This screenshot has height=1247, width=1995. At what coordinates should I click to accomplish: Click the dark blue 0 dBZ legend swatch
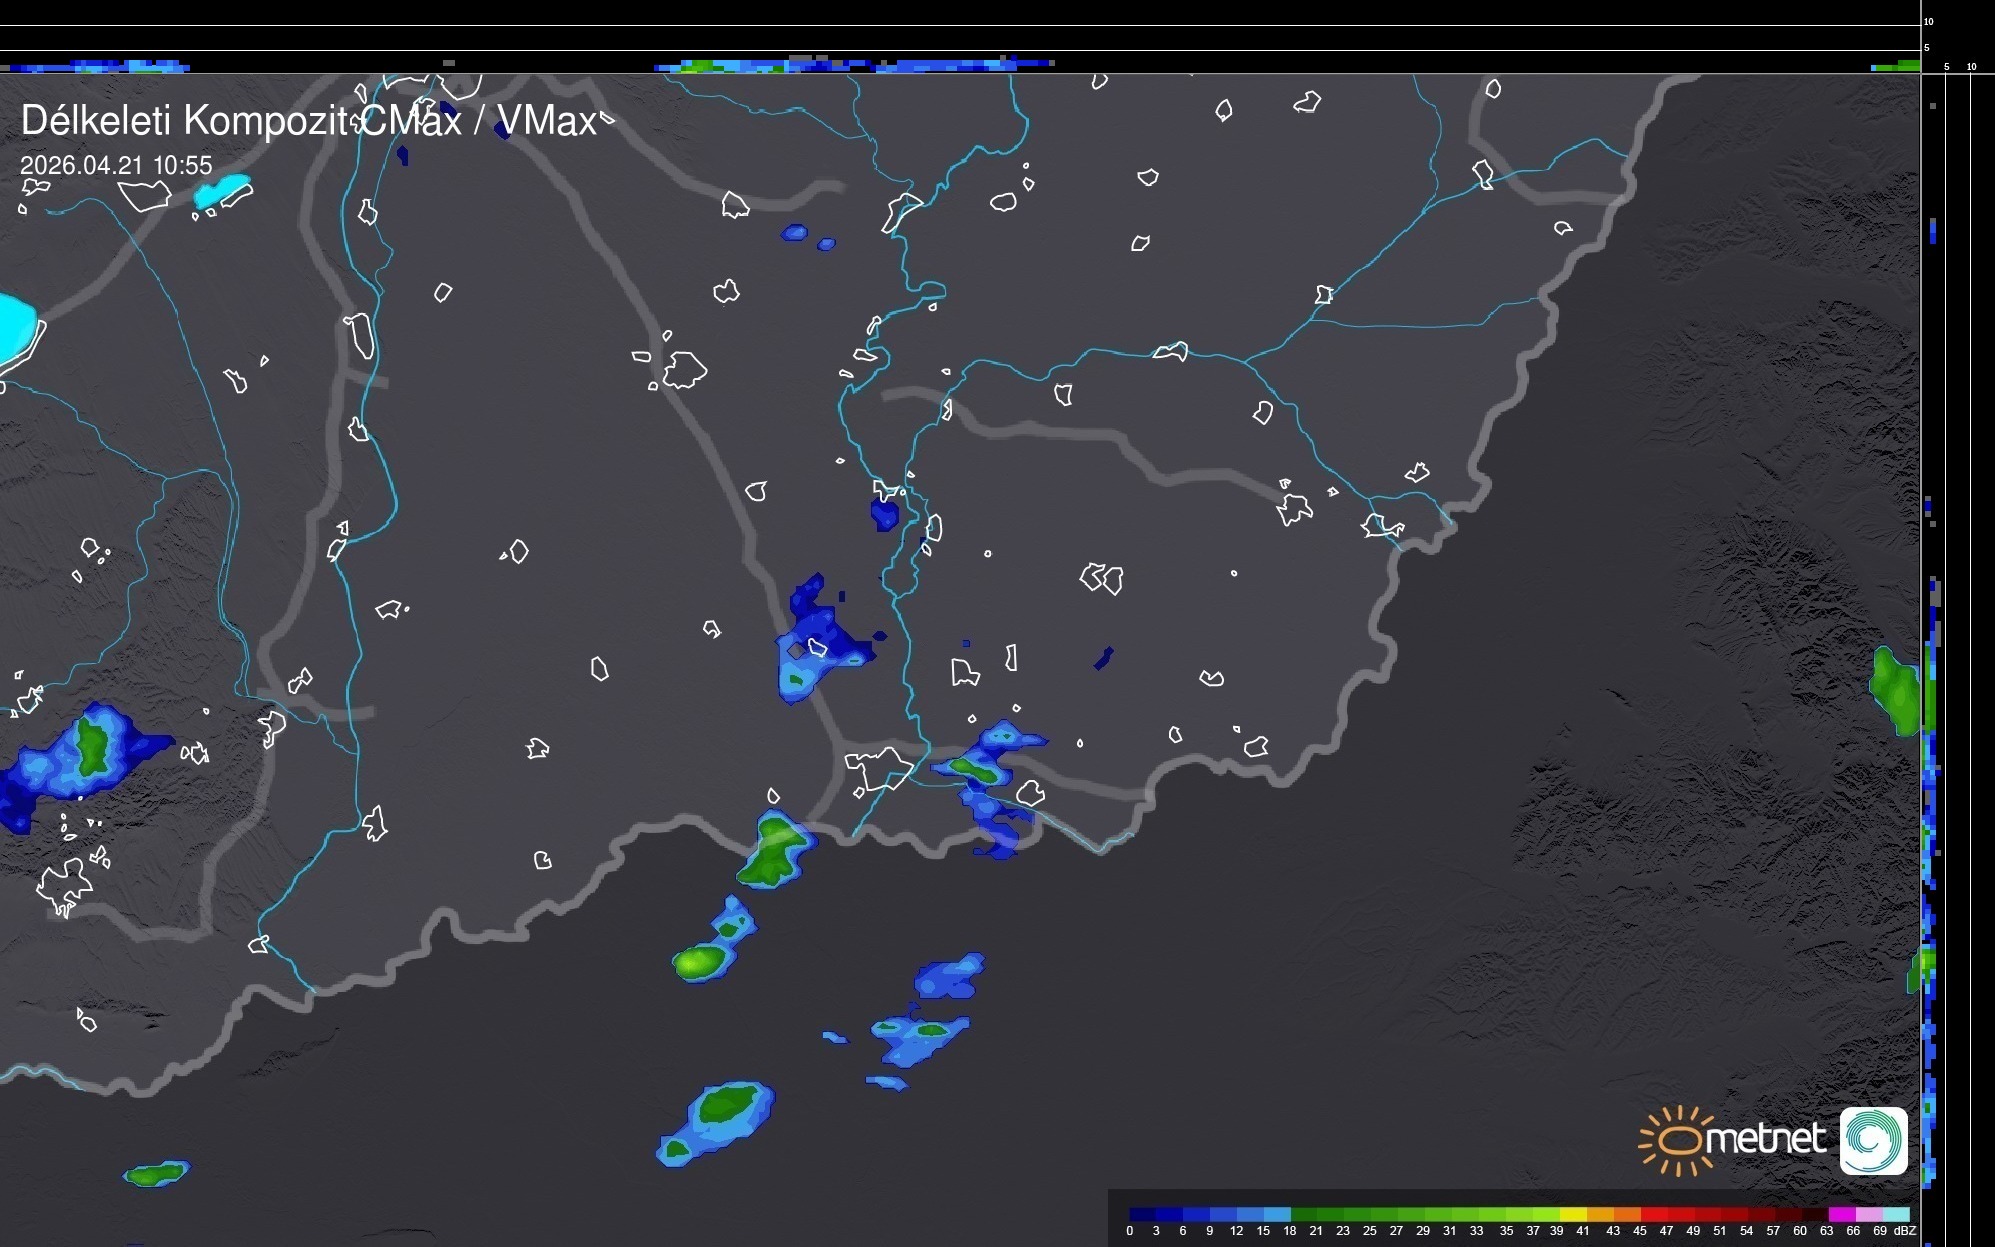(x=1142, y=1214)
